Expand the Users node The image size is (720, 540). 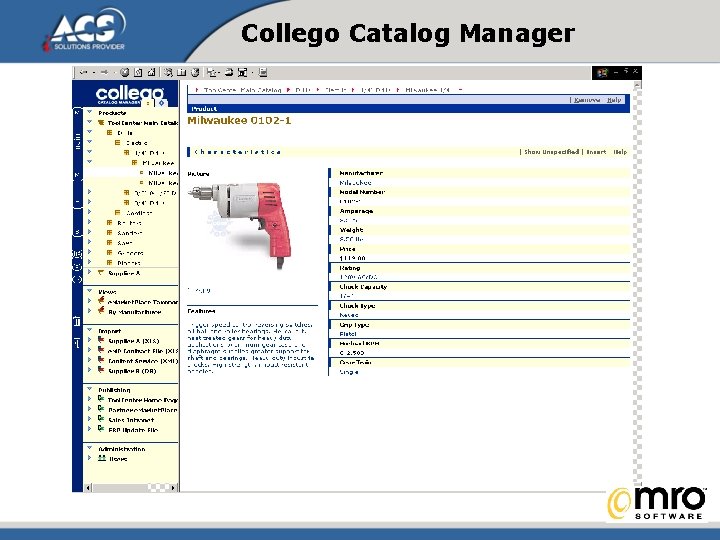coord(90,458)
